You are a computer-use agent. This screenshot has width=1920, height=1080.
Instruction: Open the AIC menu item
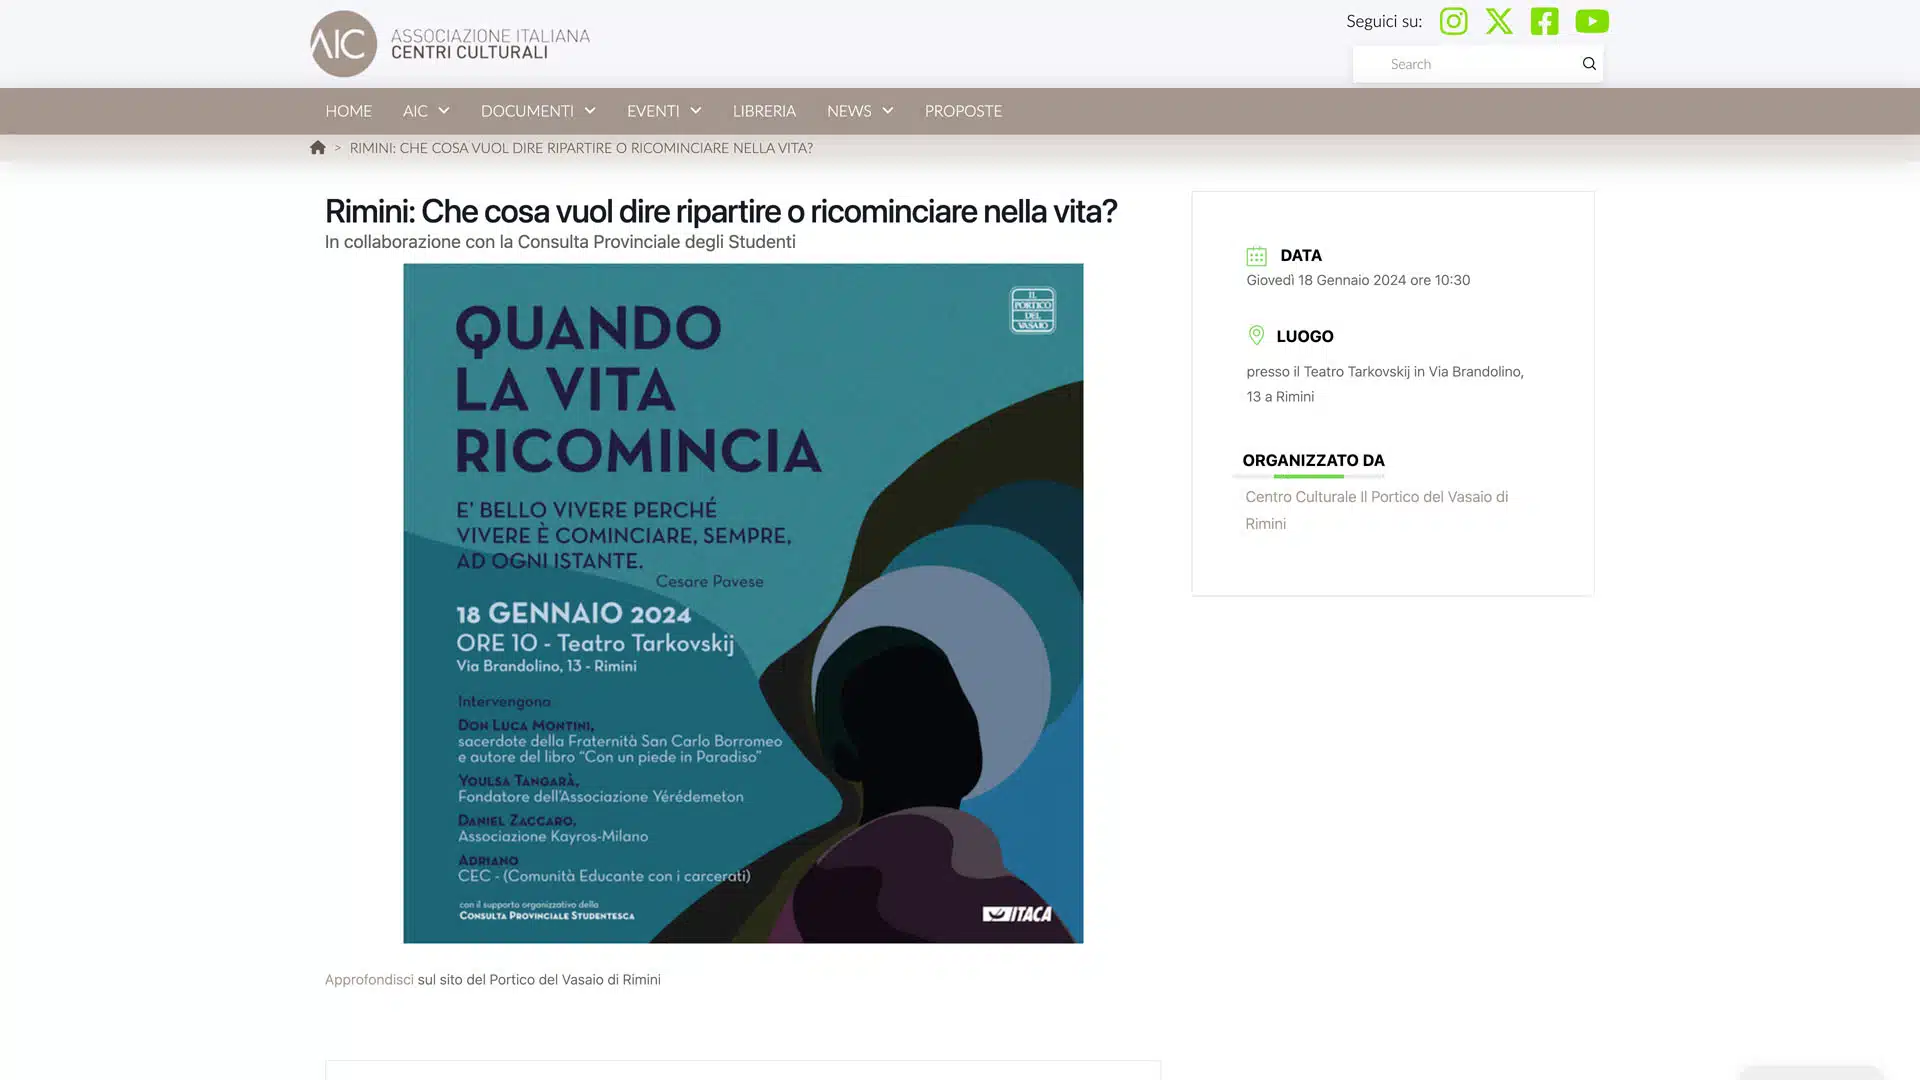coord(415,111)
